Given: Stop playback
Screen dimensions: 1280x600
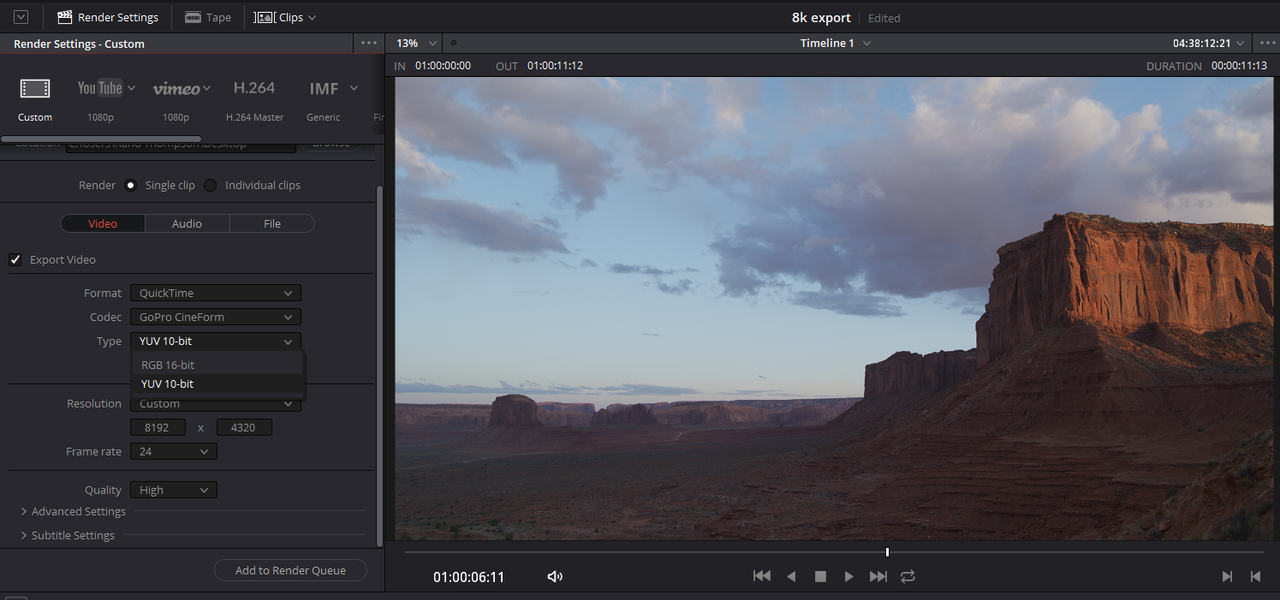Looking at the screenshot, I should tap(820, 577).
